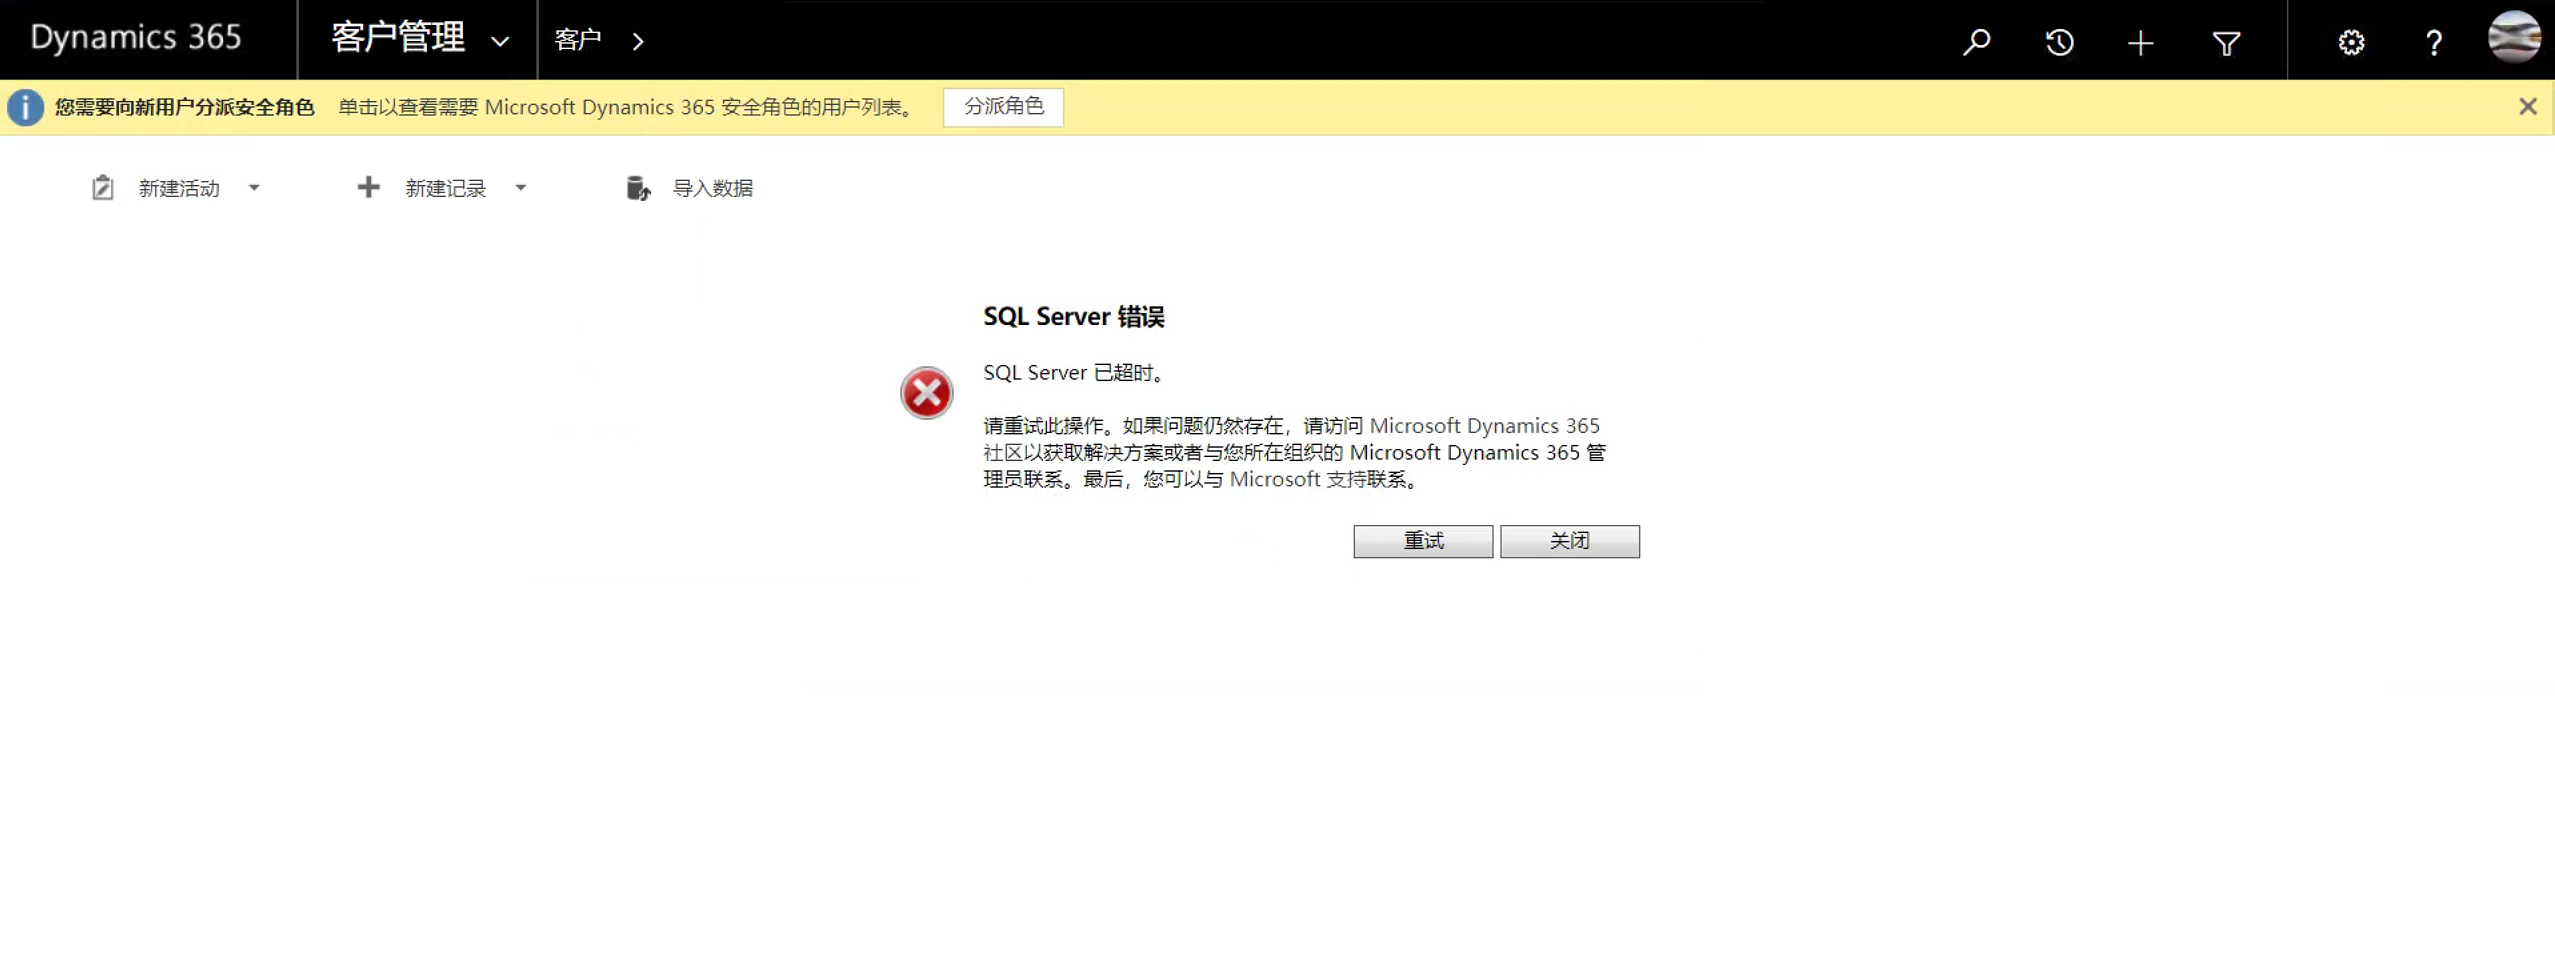Screen dimensions: 2555x961
Task: Click the quick create plus icon
Action: point(2141,42)
